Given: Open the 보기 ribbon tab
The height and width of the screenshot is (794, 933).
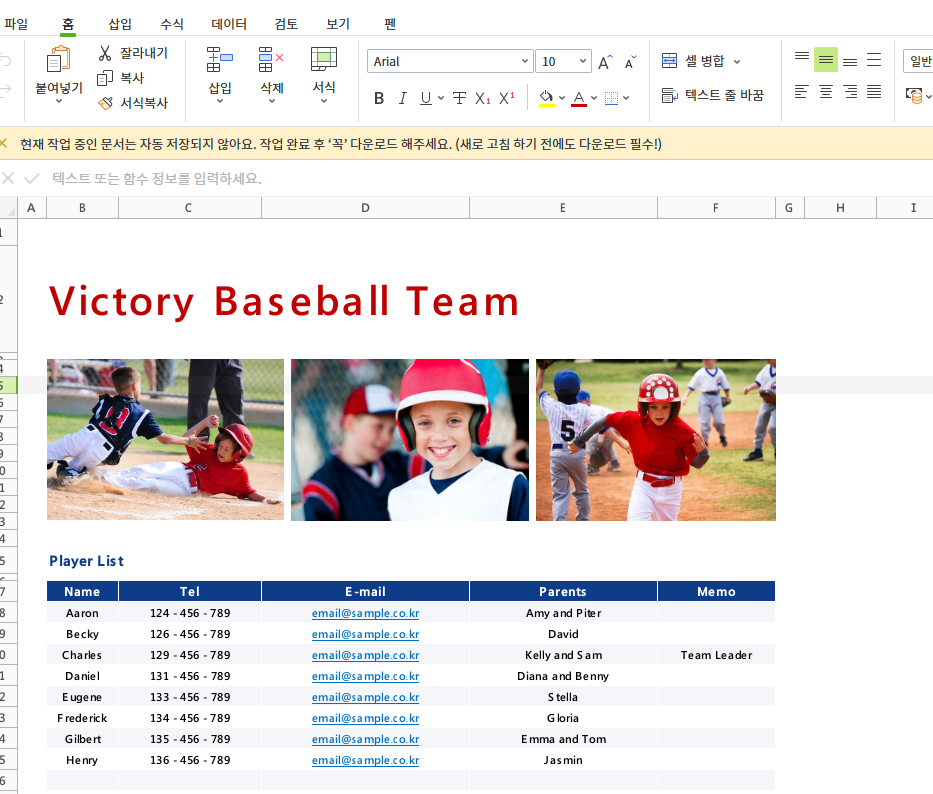Looking at the screenshot, I should pos(337,24).
